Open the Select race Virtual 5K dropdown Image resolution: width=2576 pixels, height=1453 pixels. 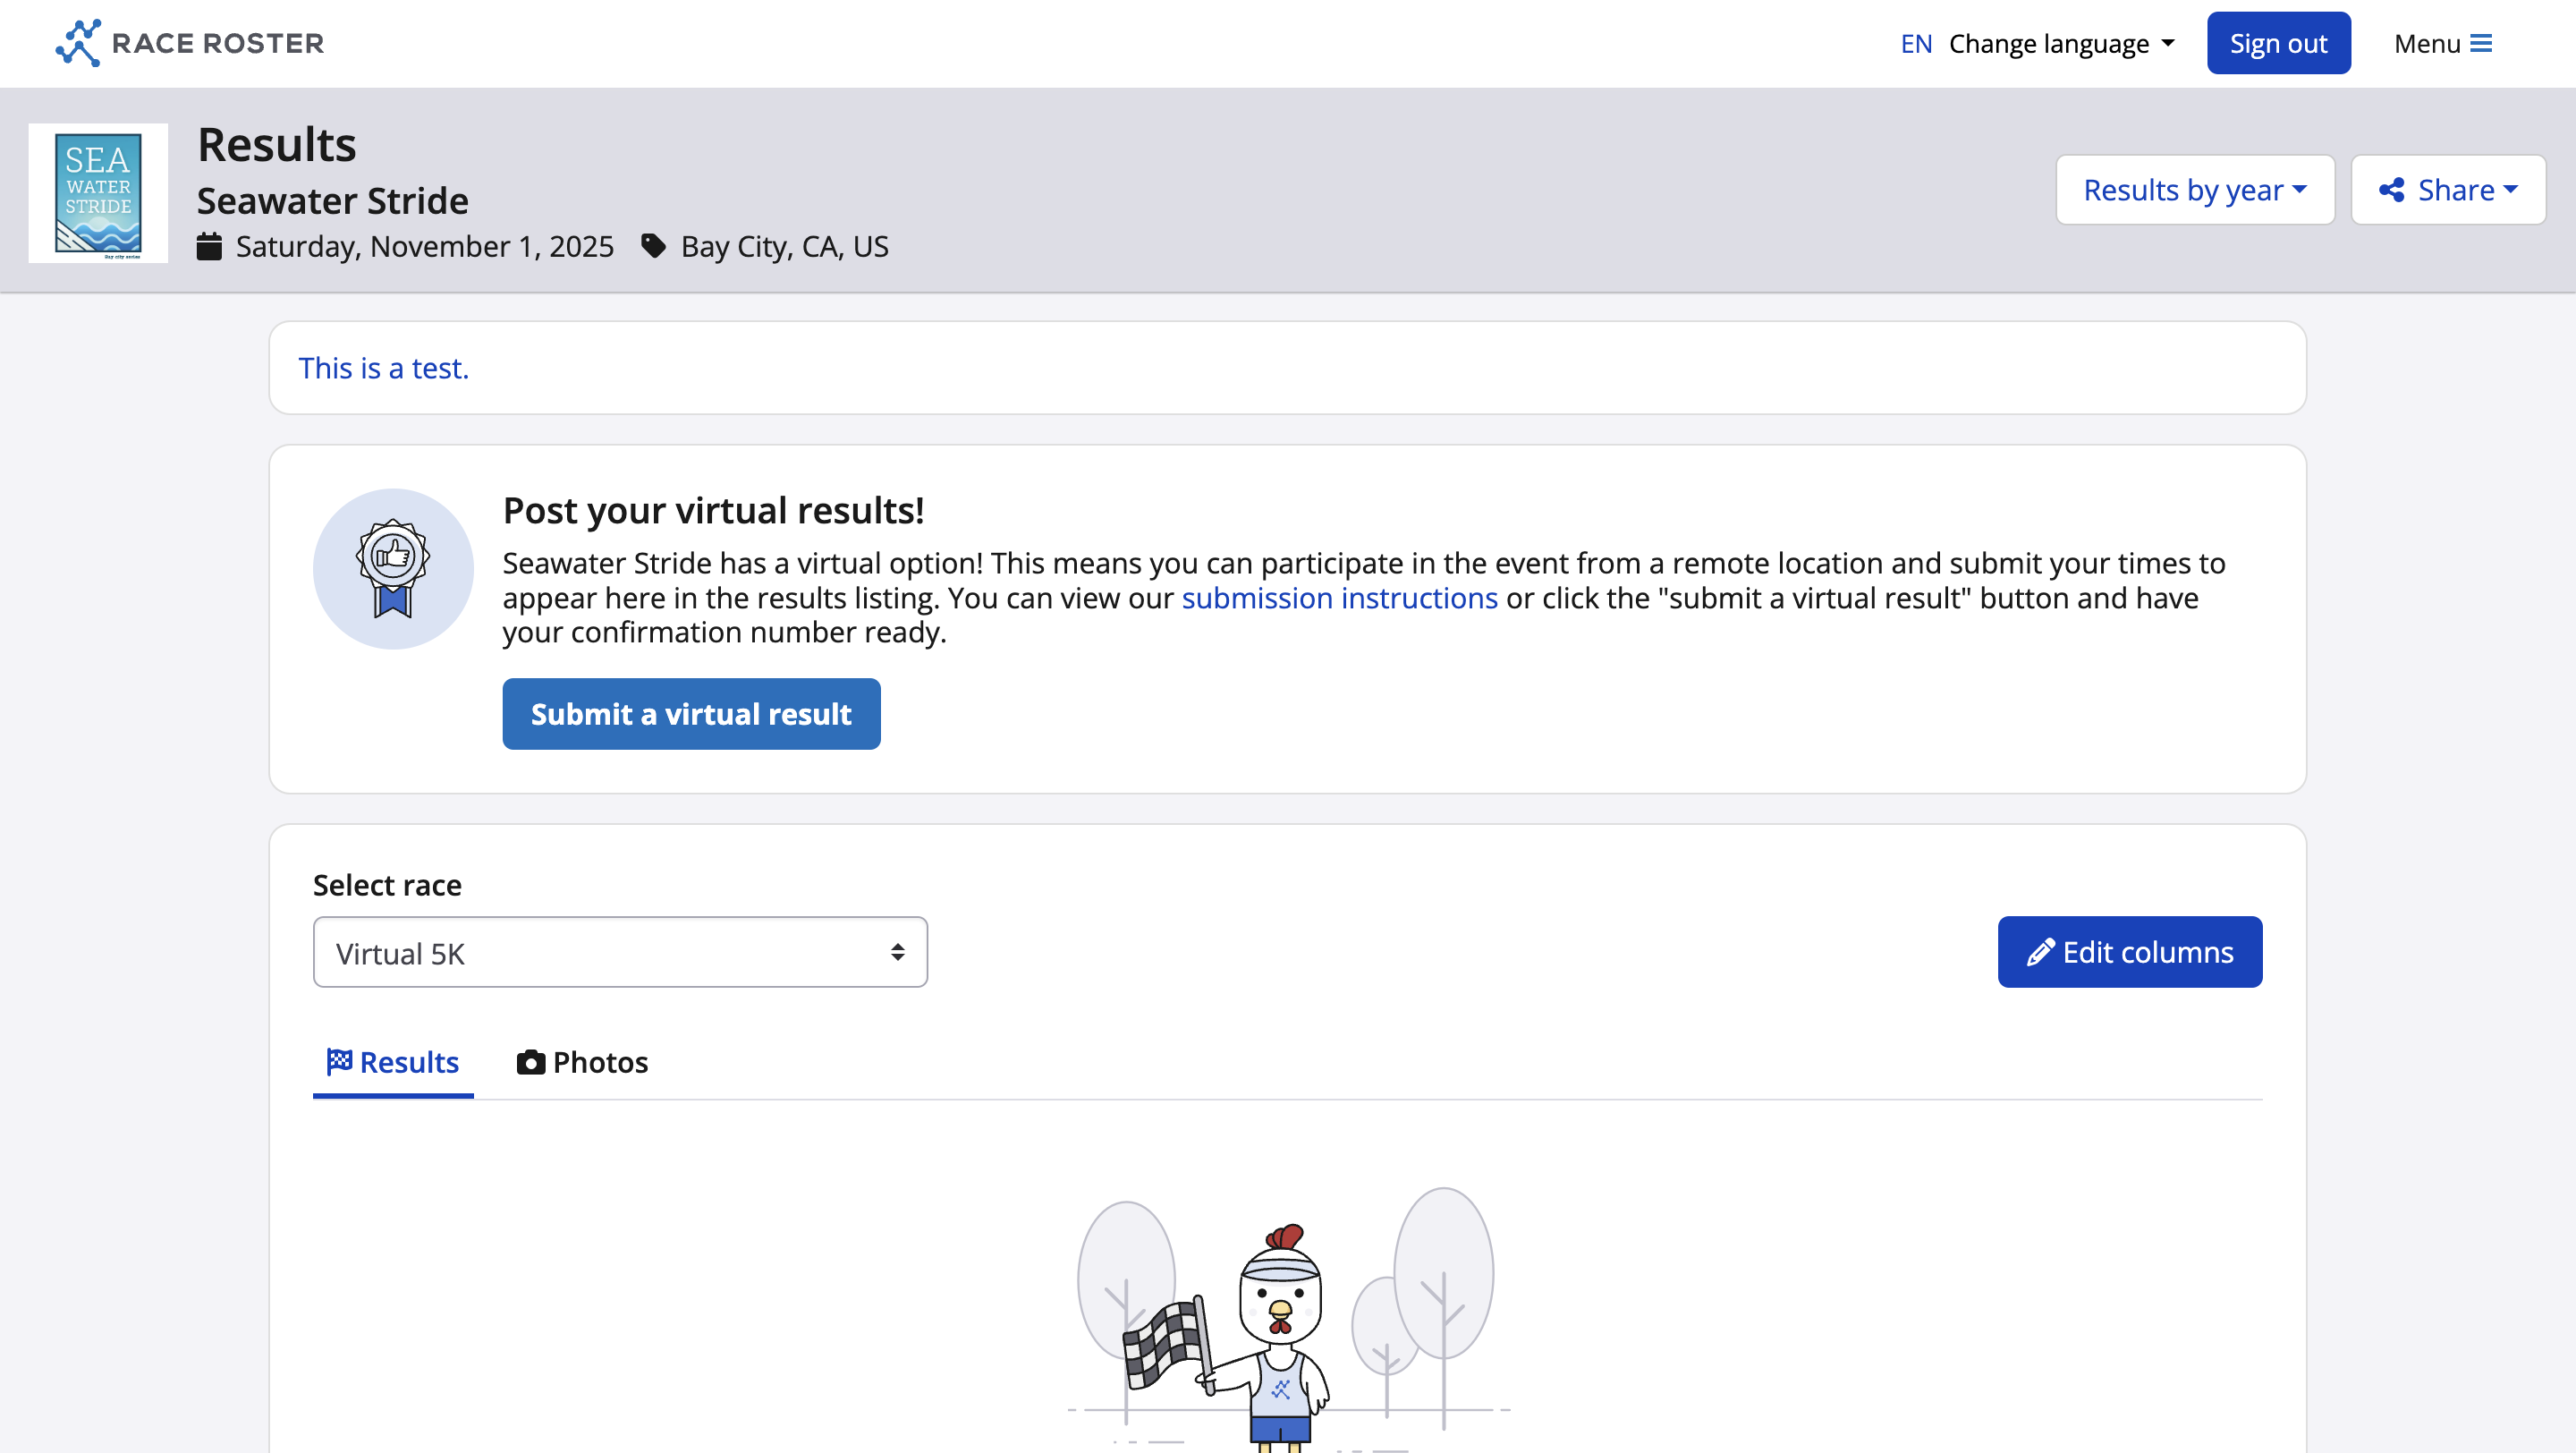point(620,953)
